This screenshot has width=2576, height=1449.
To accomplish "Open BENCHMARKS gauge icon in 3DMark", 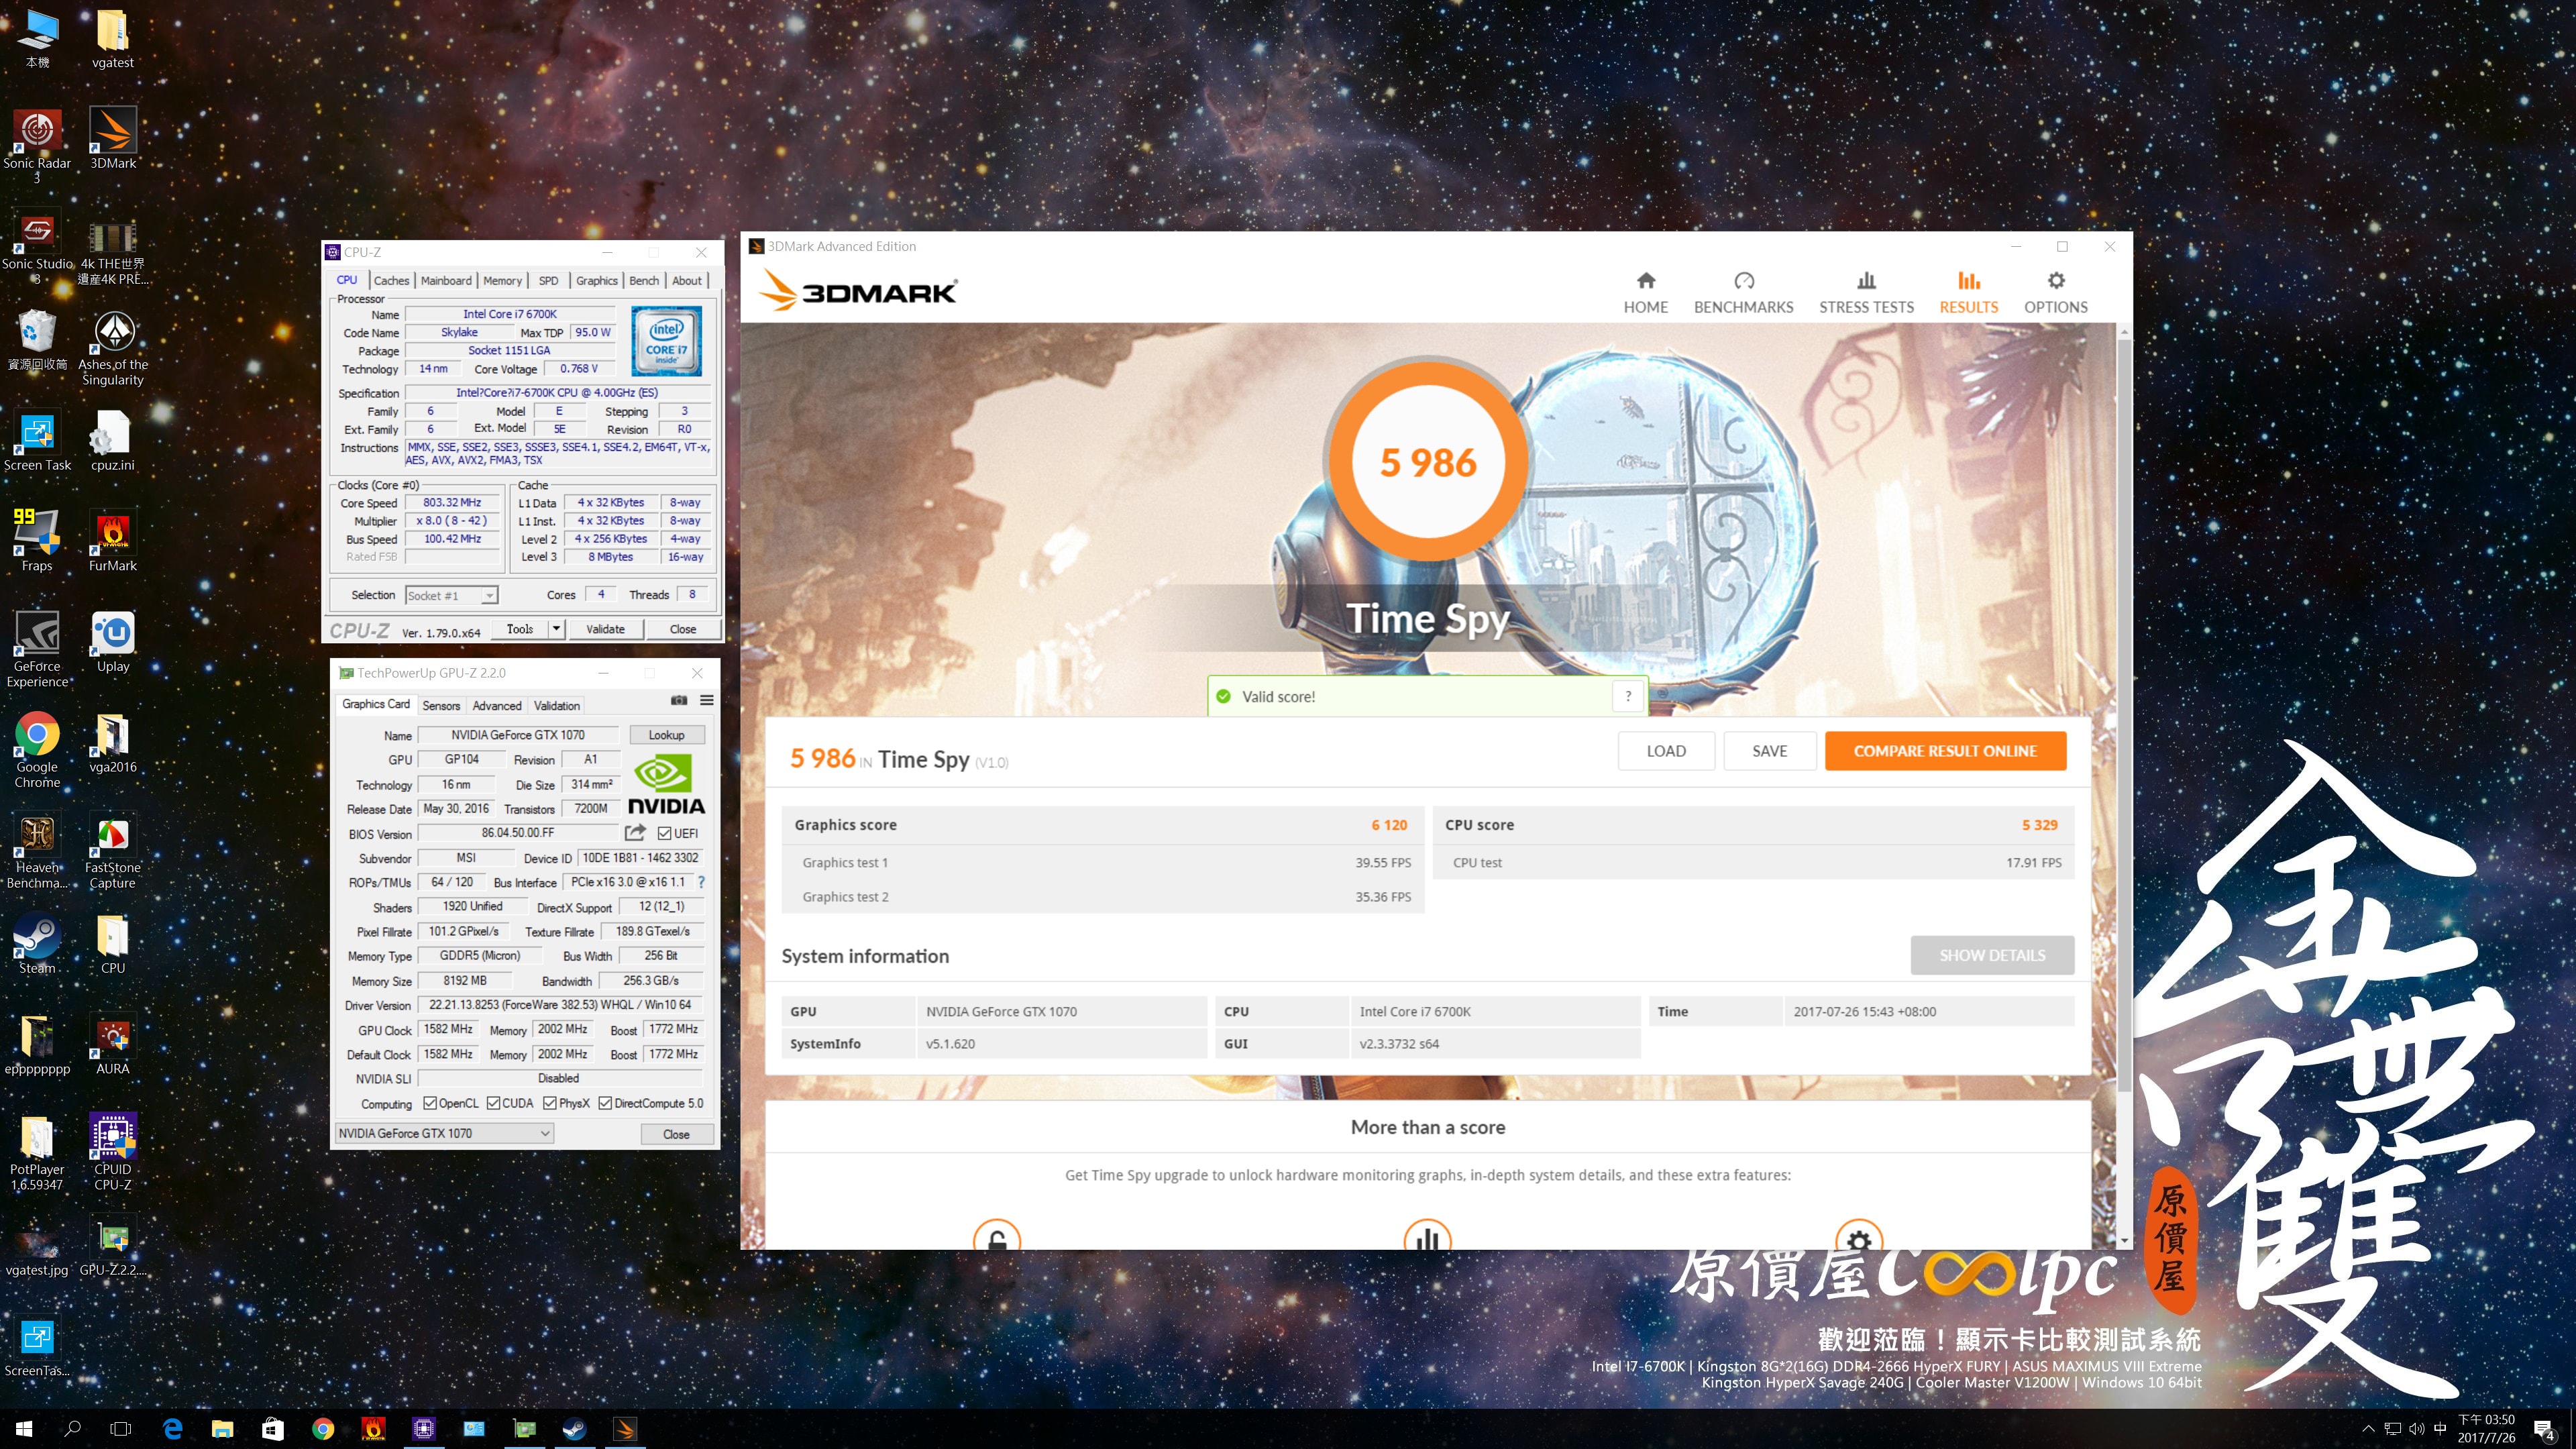I will [1743, 280].
